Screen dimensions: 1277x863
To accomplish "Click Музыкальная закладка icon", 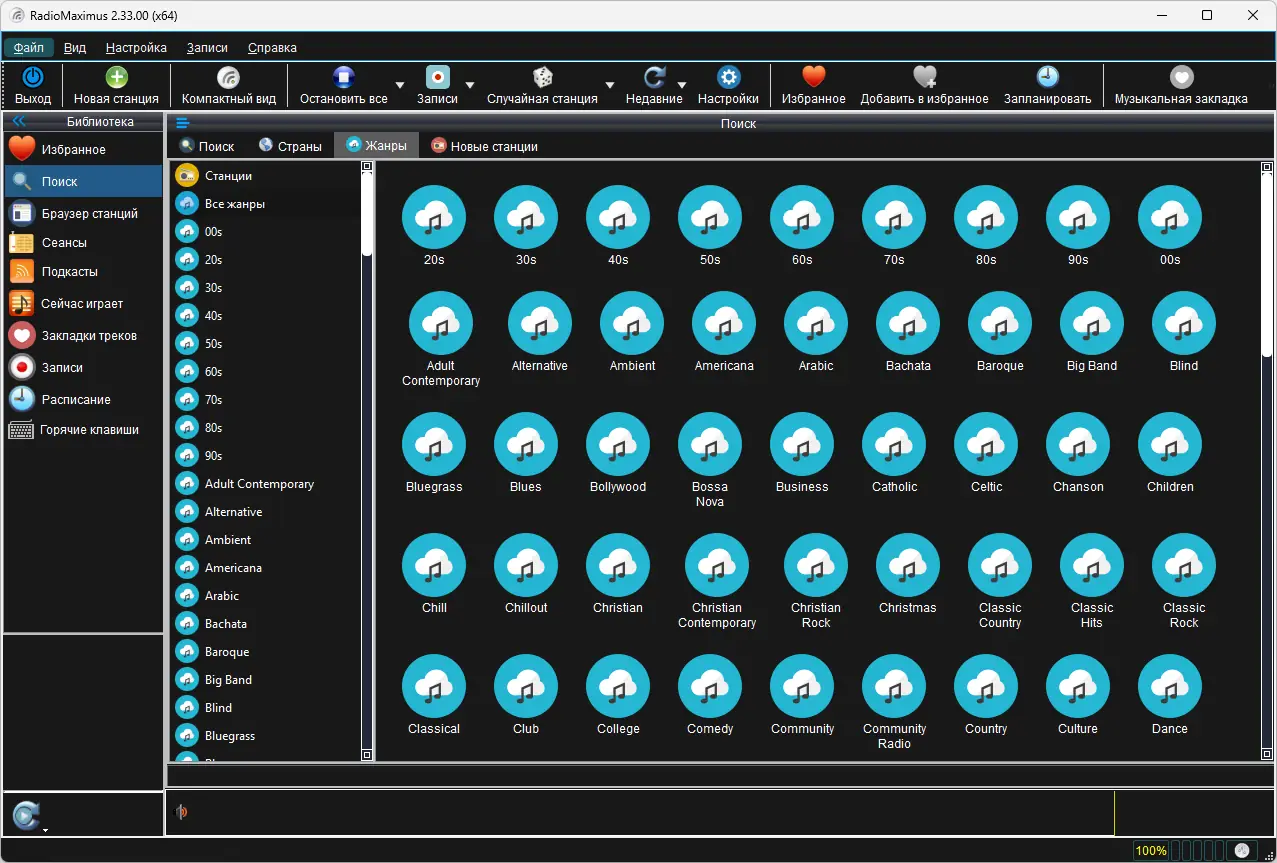I will [1181, 78].
